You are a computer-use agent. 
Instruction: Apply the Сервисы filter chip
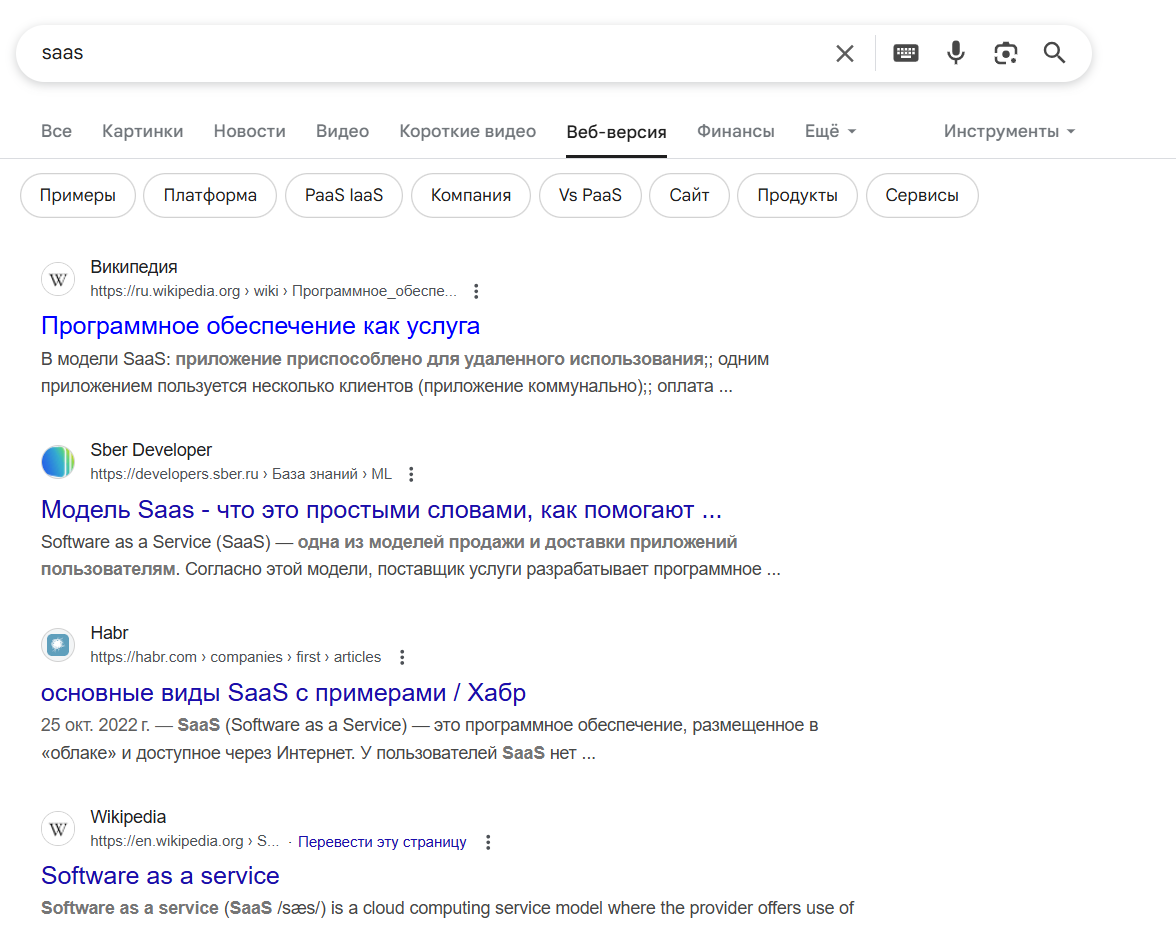(x=922, y=196)
